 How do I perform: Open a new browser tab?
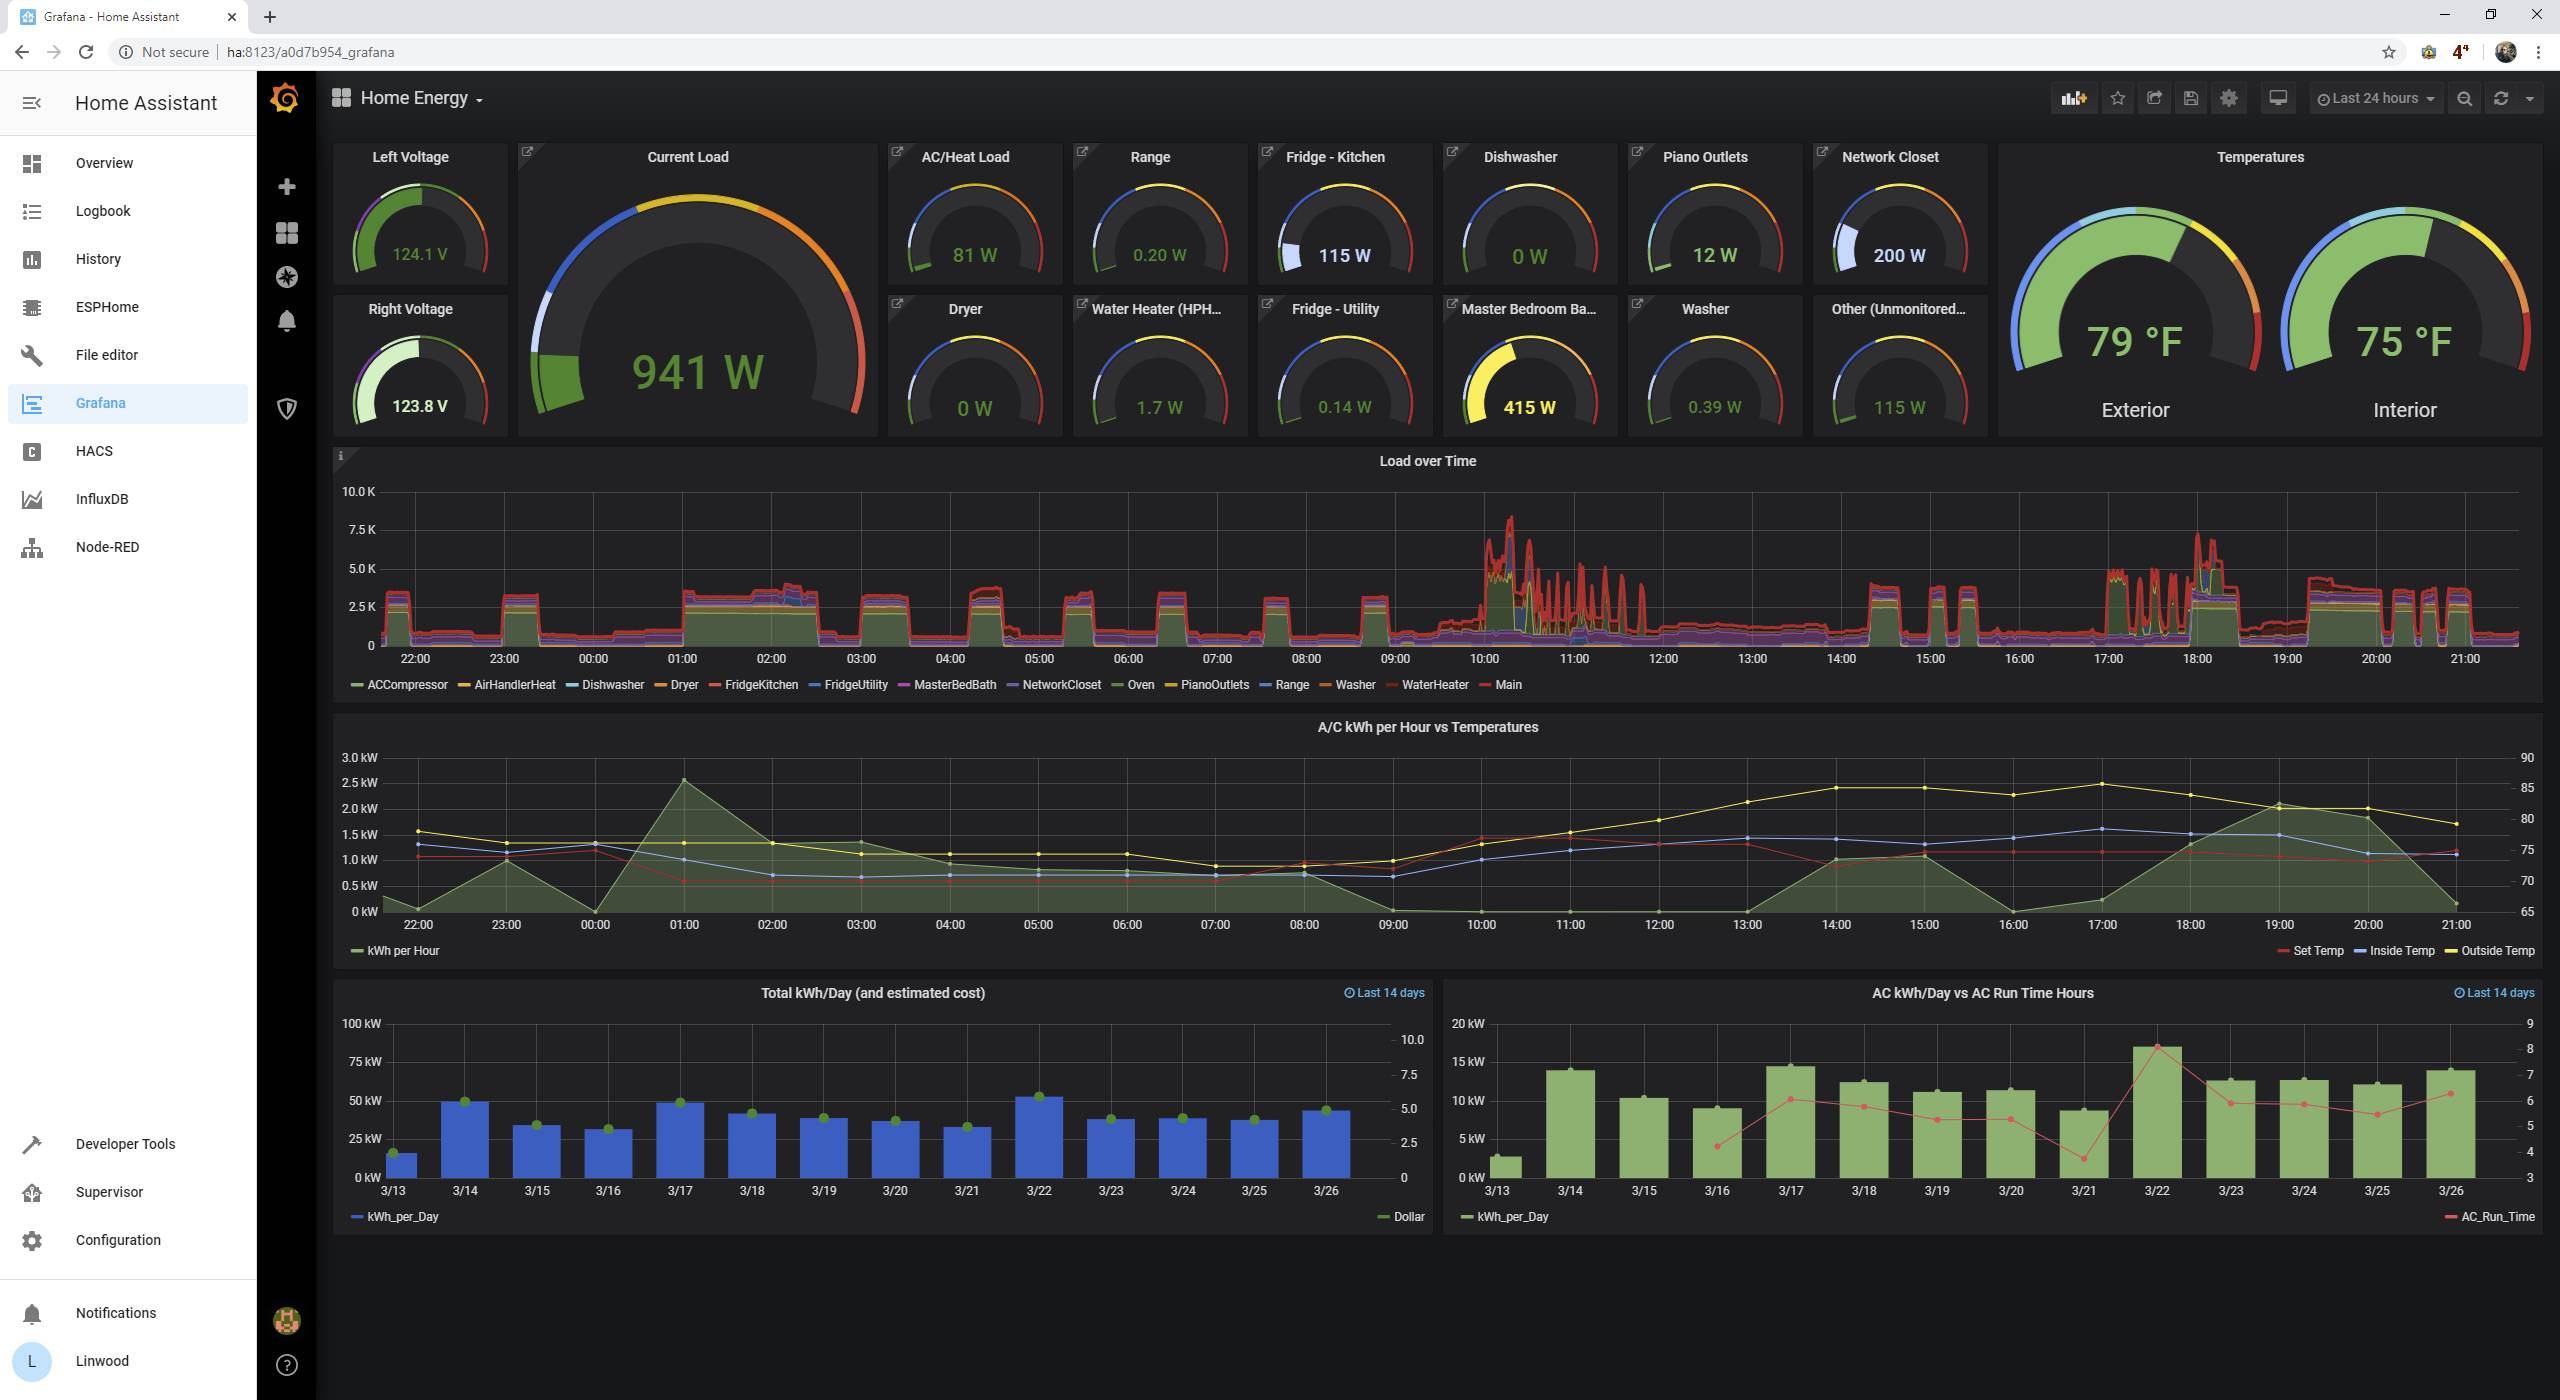click(270, 16)
